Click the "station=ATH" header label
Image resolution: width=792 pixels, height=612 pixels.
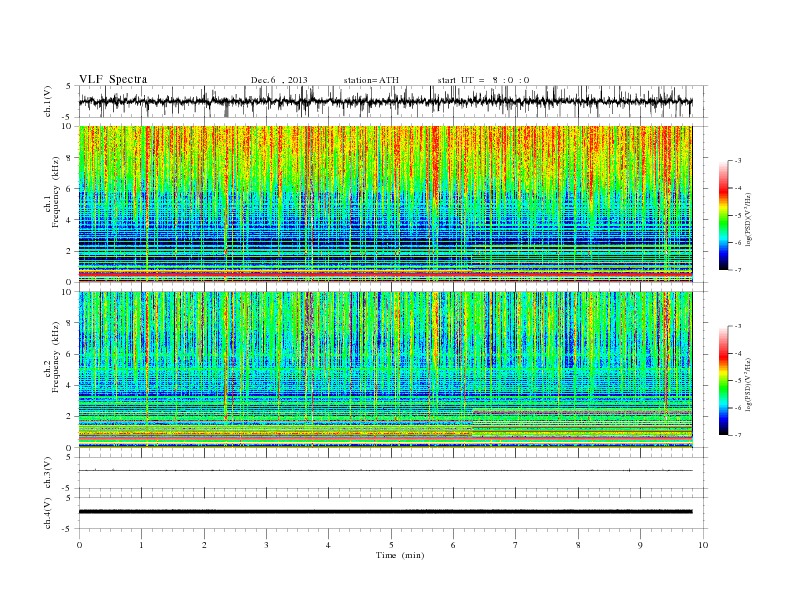point(371,80)
